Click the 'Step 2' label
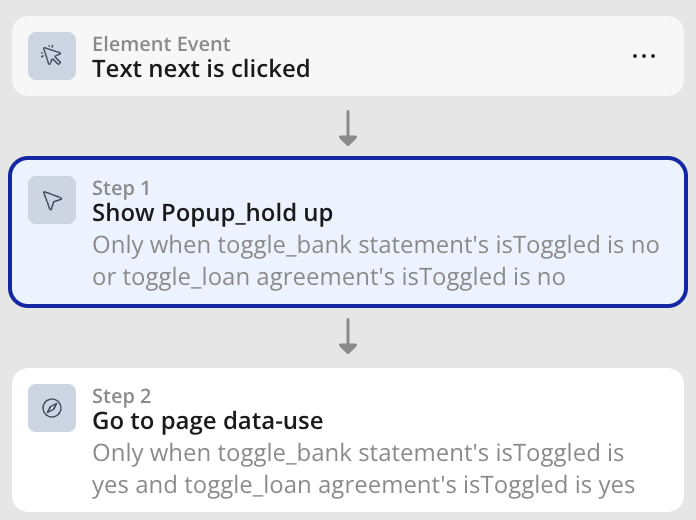 [122, 396]
